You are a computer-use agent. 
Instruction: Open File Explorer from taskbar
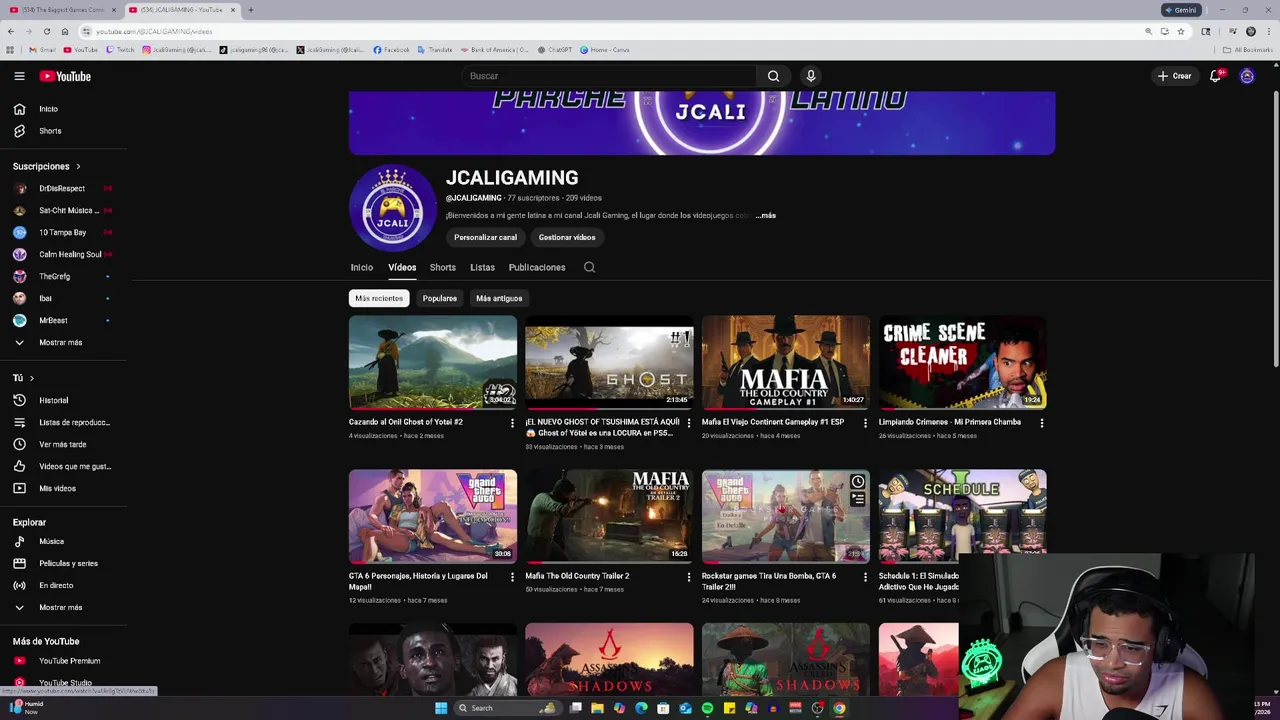tap(597, 708)
